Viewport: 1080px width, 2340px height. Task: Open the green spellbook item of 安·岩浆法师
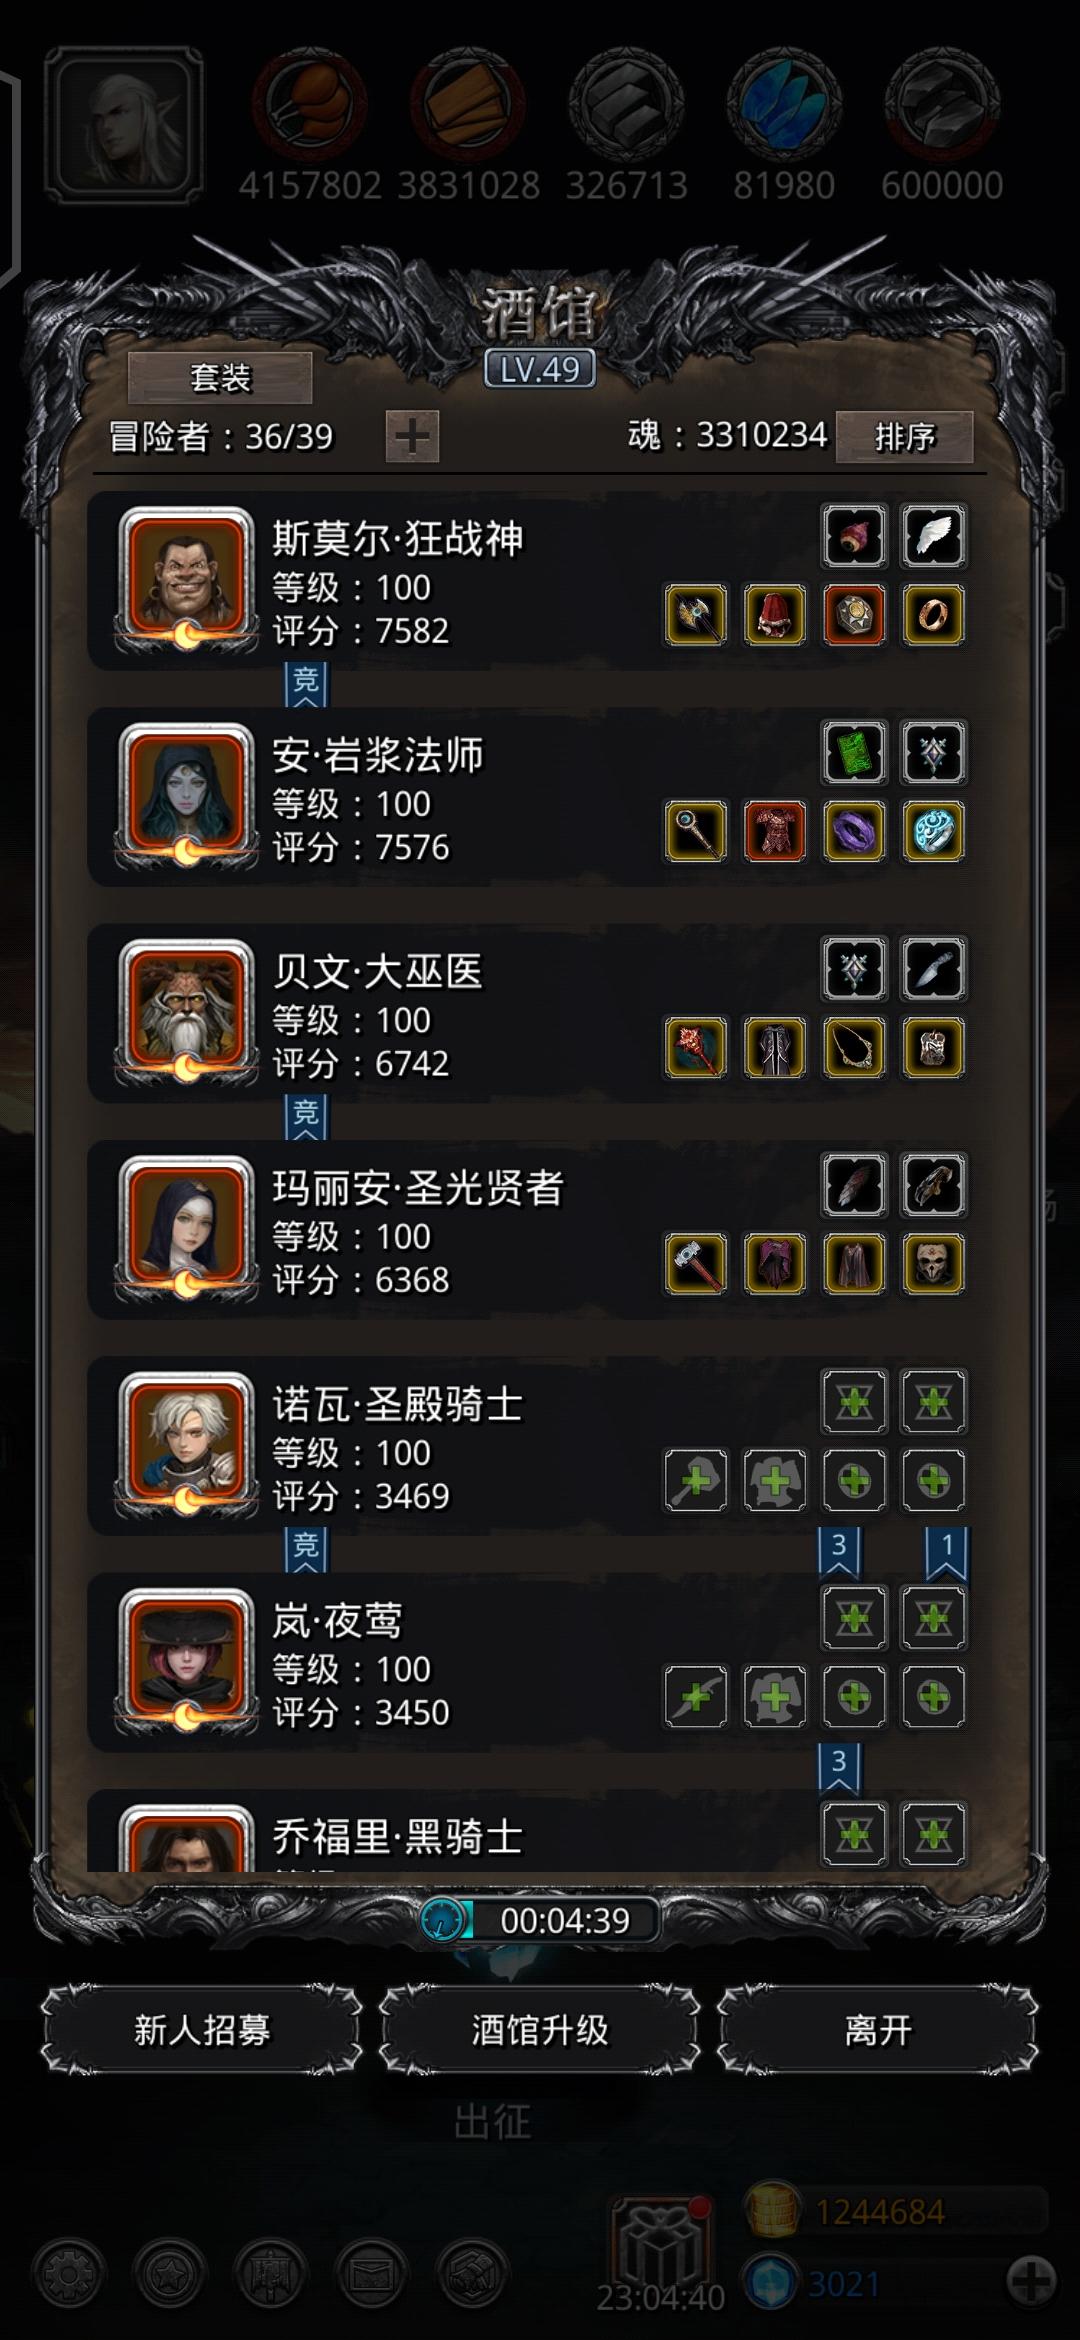(854, 752)
